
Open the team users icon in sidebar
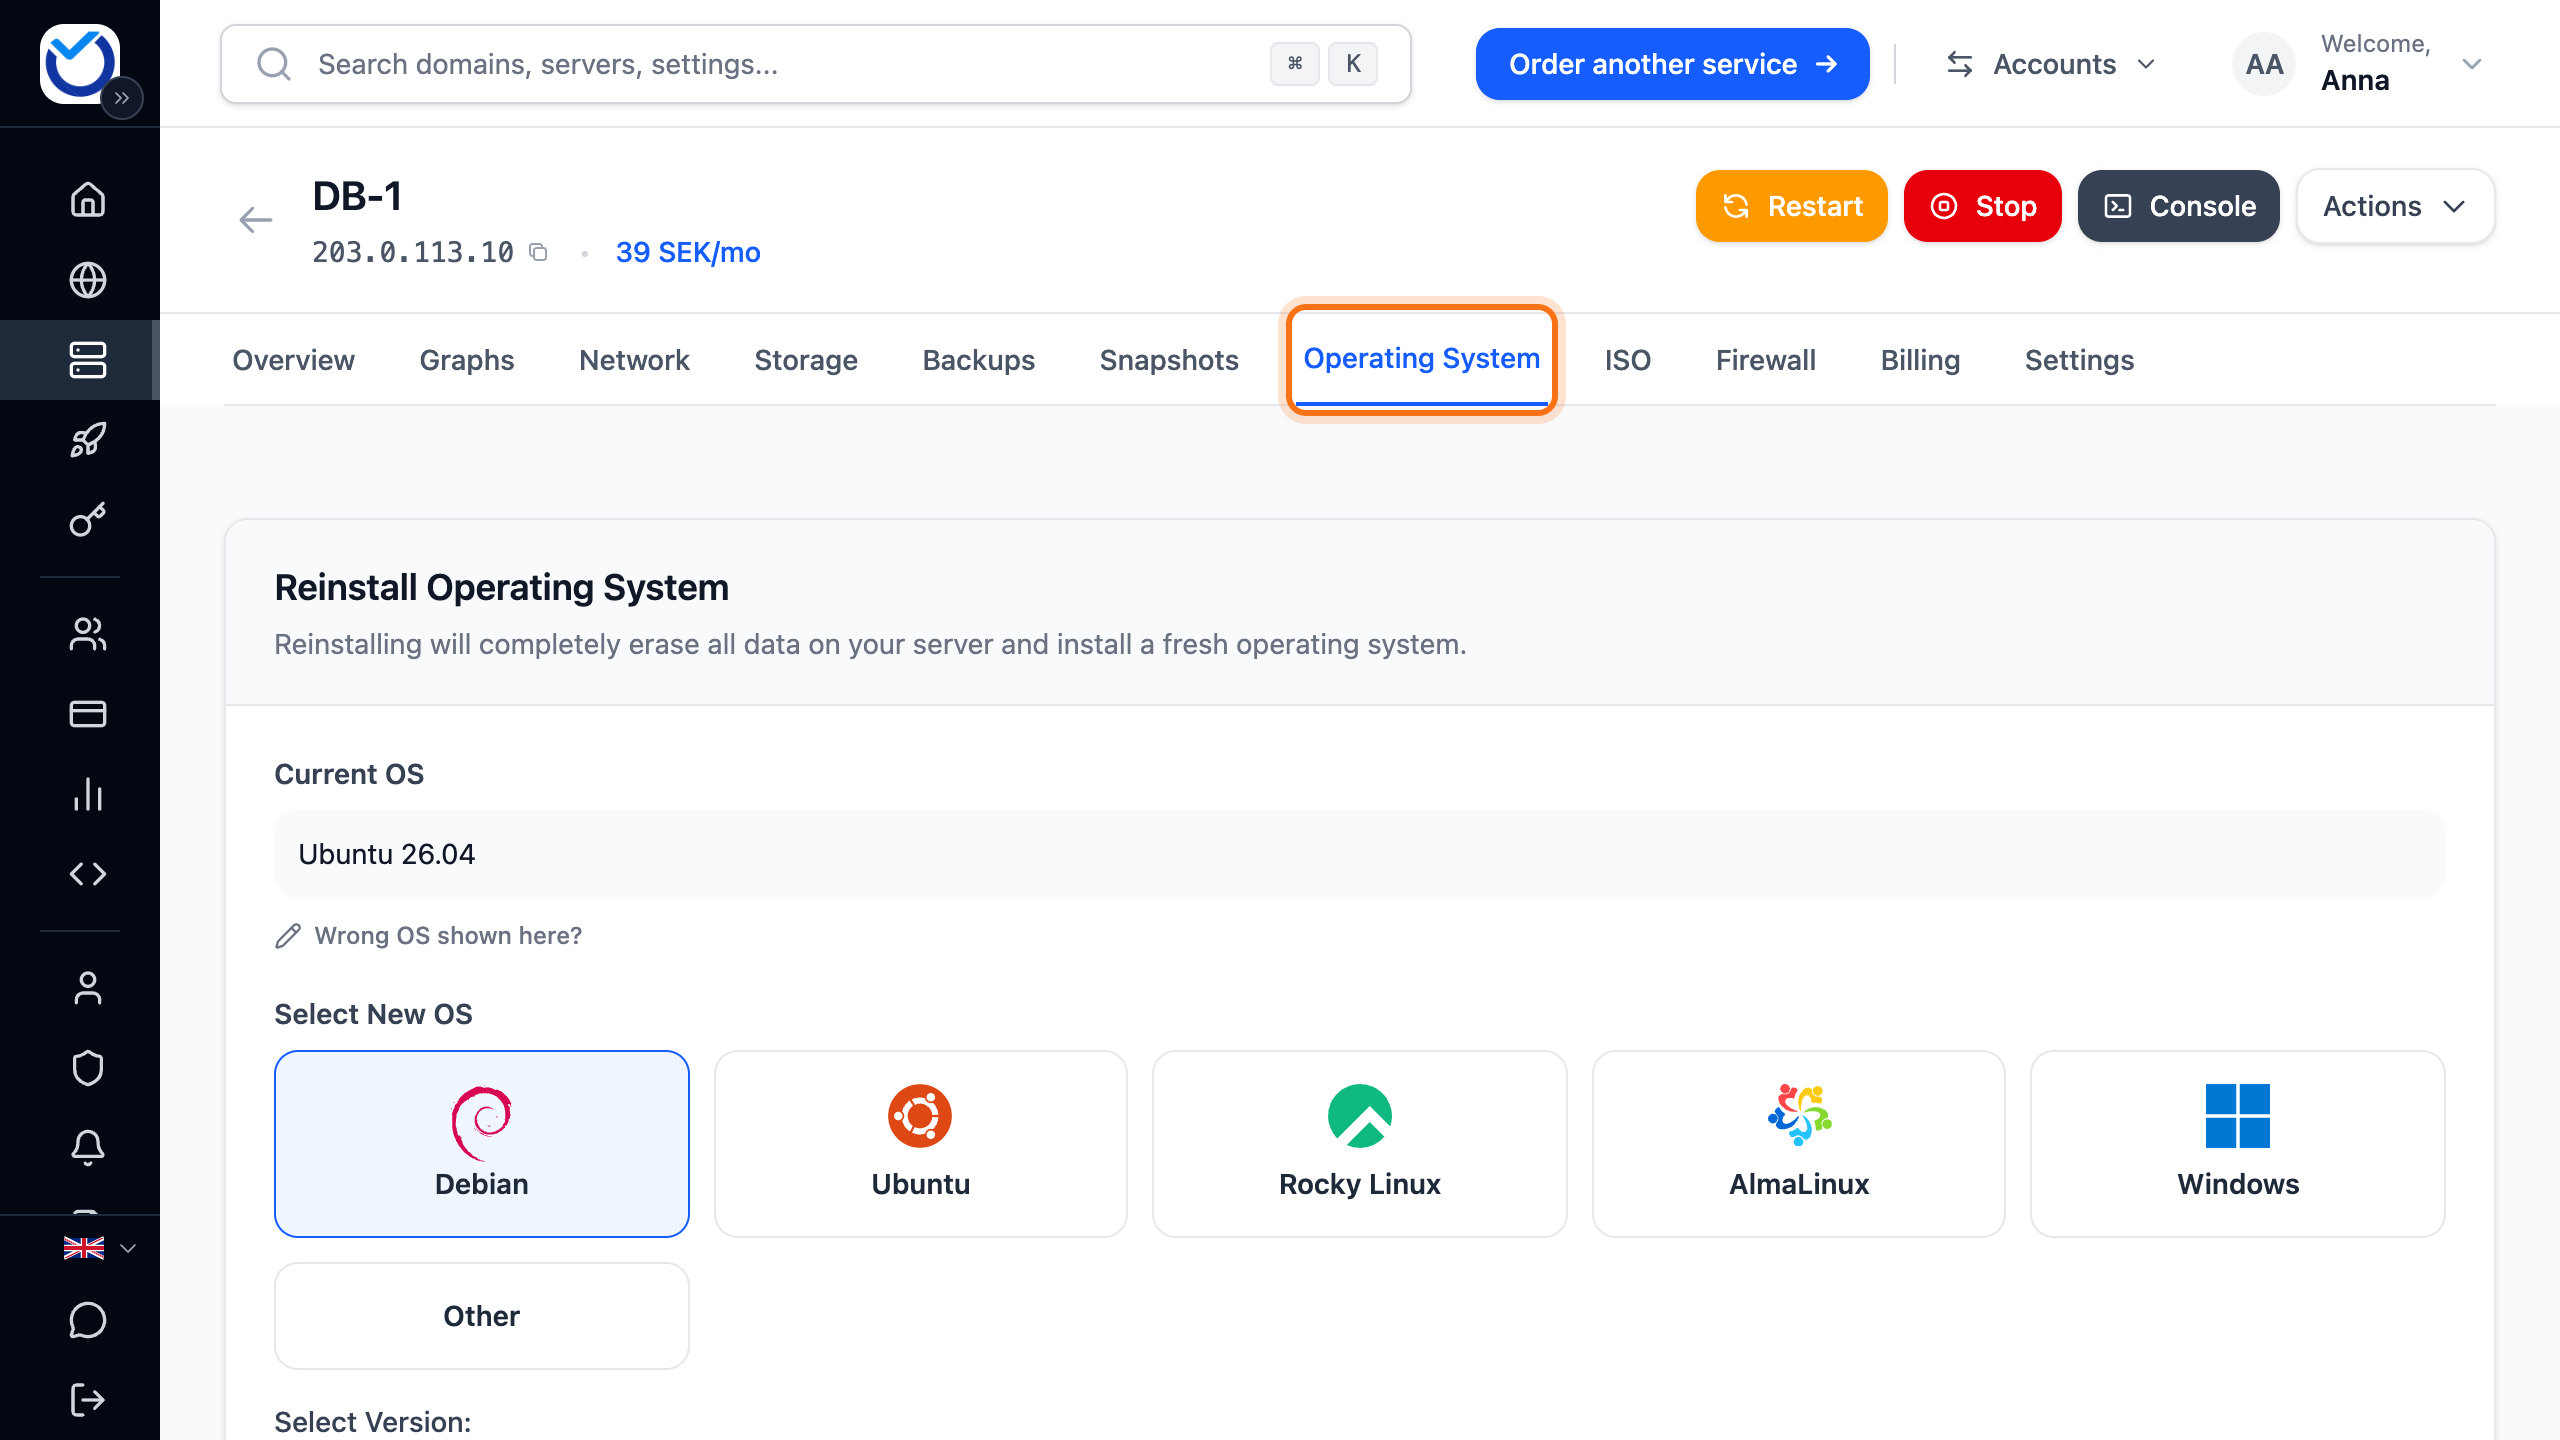pyautogui.click(x=88, y=634)
